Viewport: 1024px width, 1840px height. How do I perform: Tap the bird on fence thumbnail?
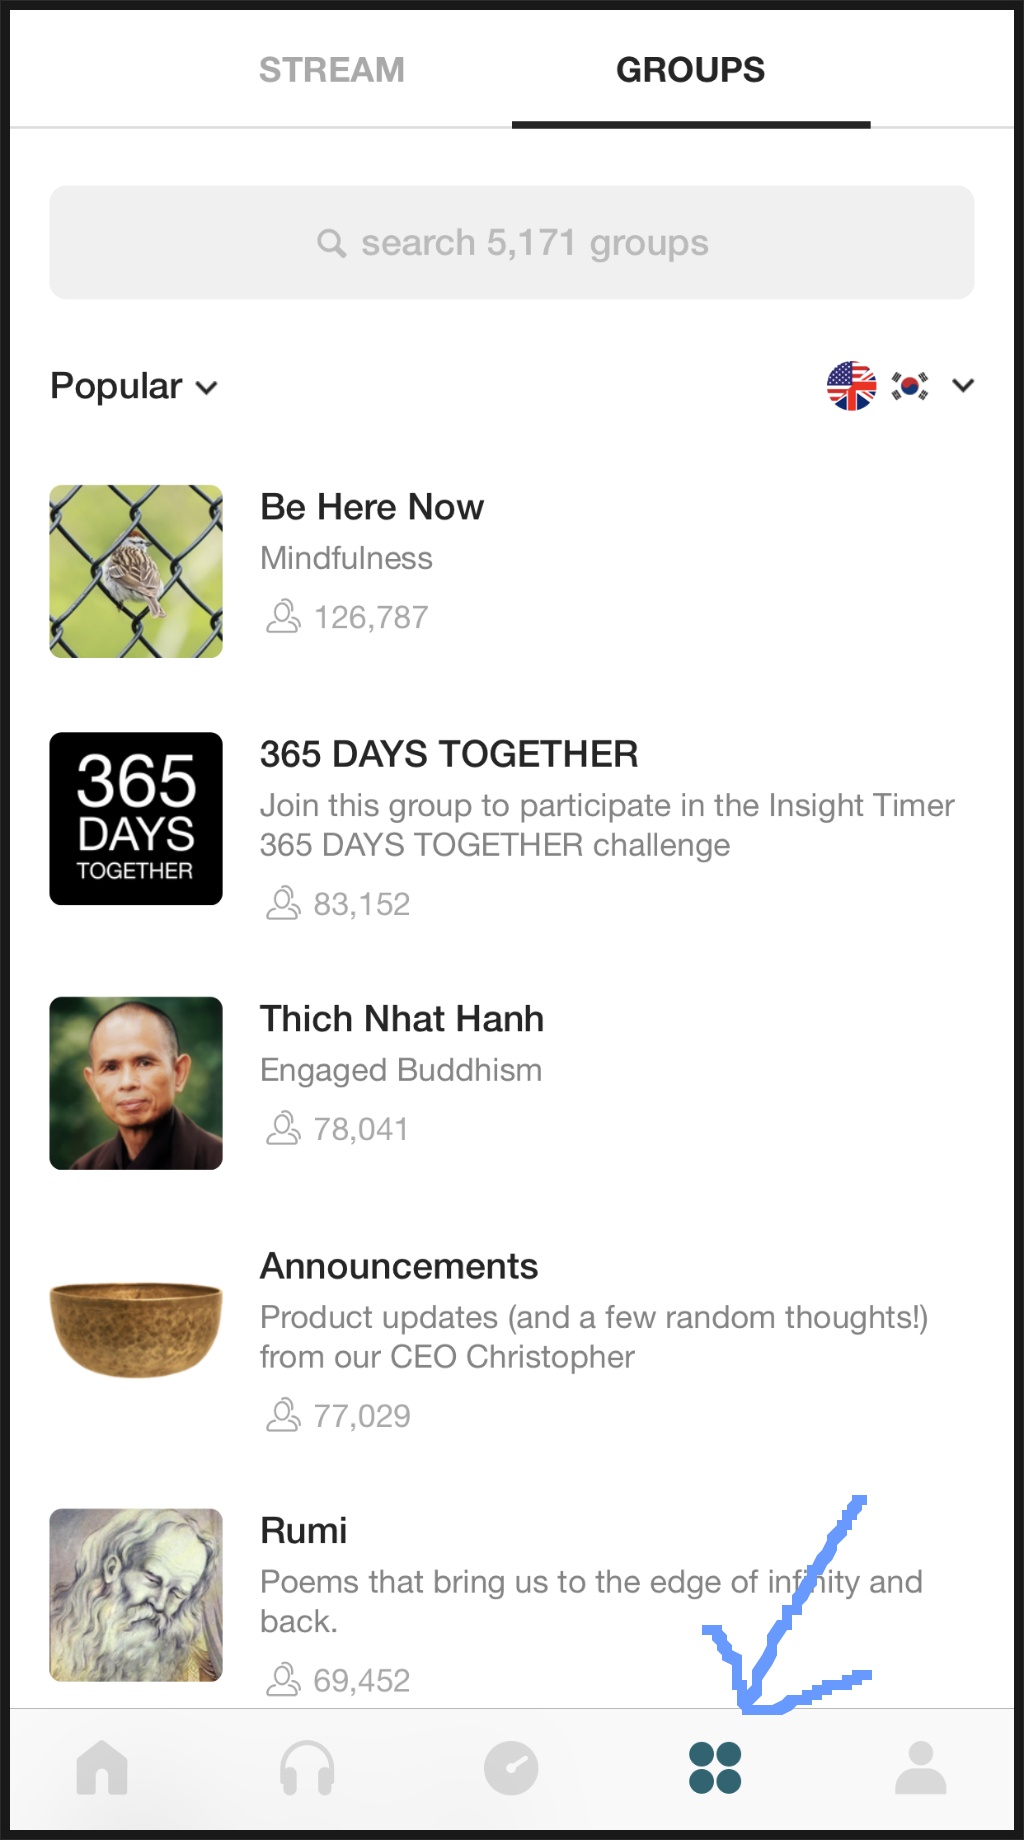click(136, 571)
